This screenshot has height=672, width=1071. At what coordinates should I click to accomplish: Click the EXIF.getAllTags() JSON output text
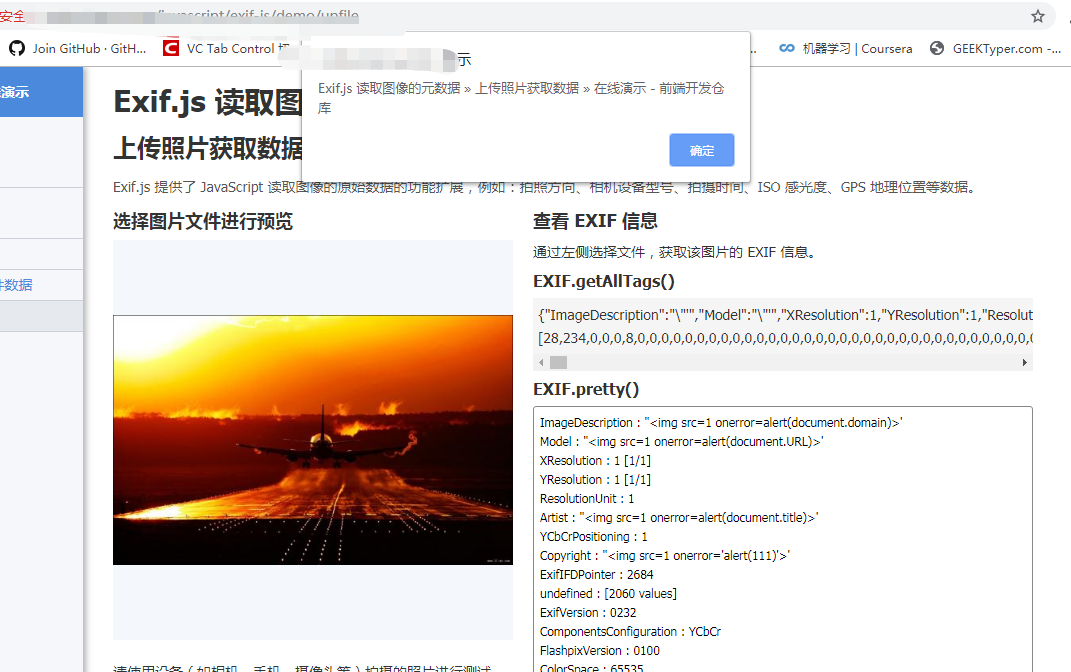click(x=783, y=326)
